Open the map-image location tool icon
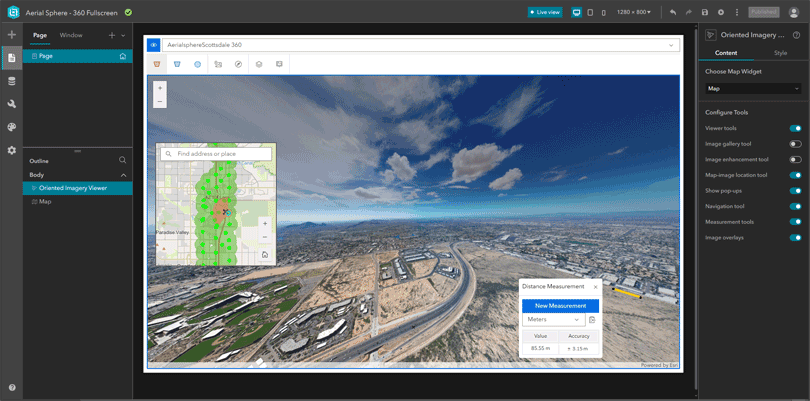 [218, 64]
